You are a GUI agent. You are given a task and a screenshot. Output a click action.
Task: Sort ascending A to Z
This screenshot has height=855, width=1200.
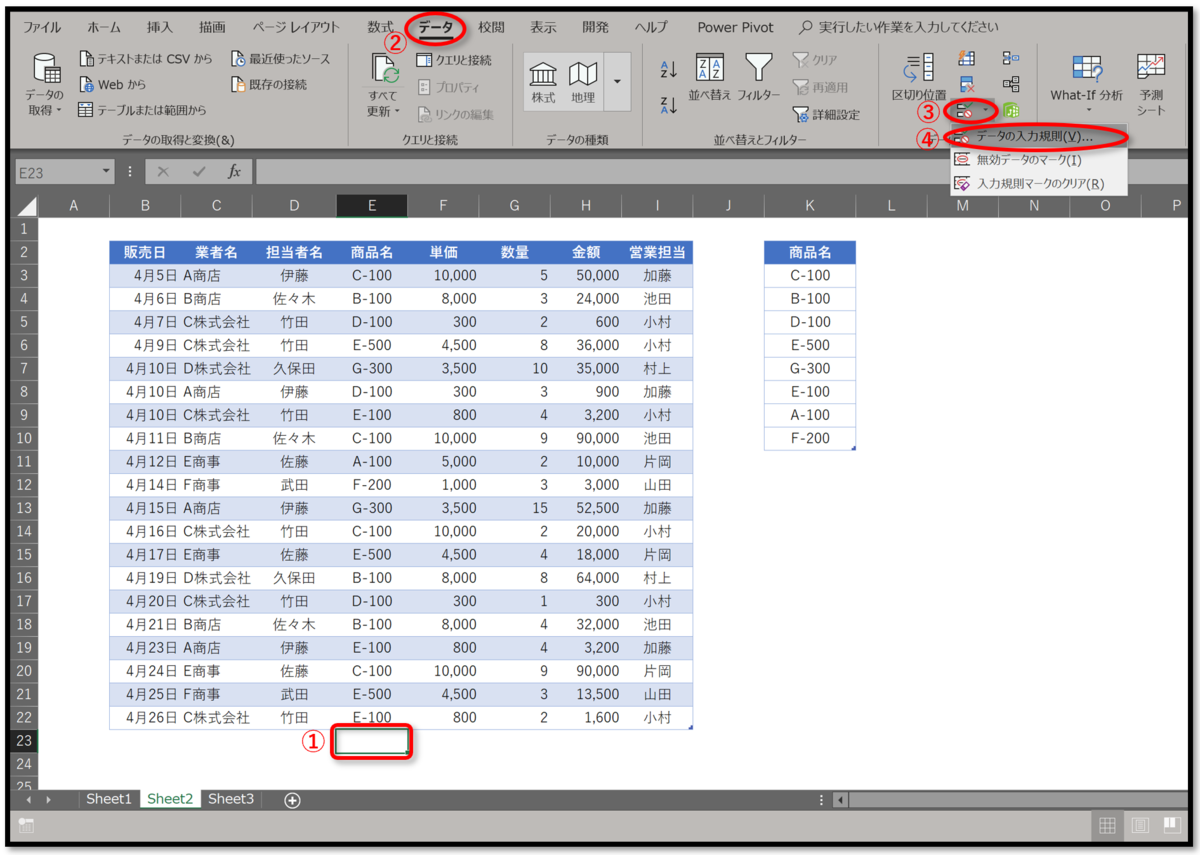669,70
